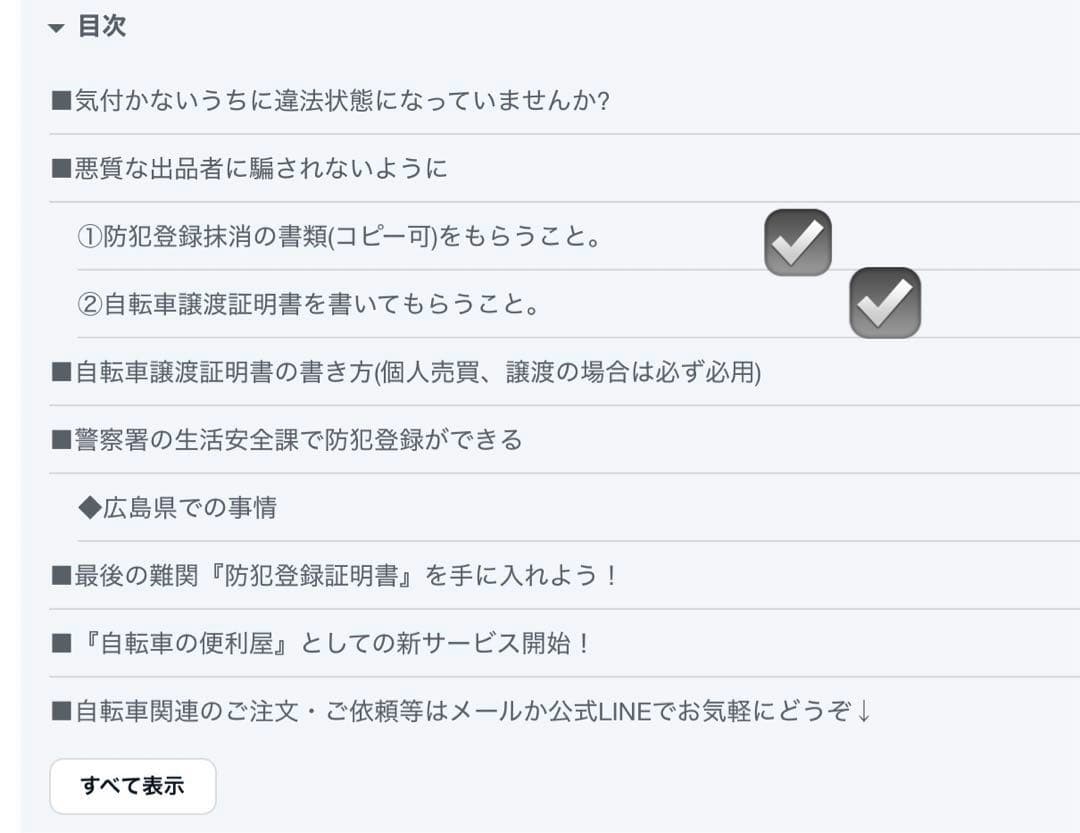Viewport: 1080px width, 833px height.
Task: Uncheck checkbox beside 自転車譲渡証明書を書いてもらうこと
Action: [x=885, y=303]
